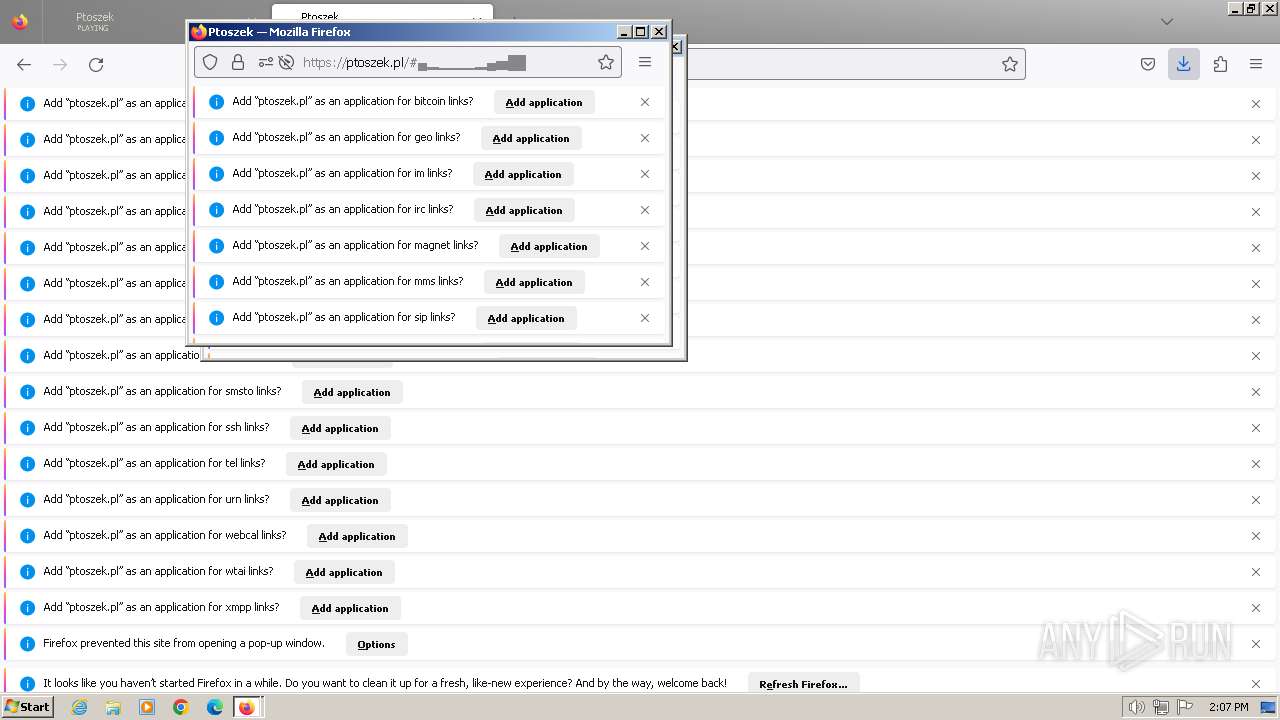Click network tray icon
This screenshot has height=720, width=1280.
coord(1161,707)
